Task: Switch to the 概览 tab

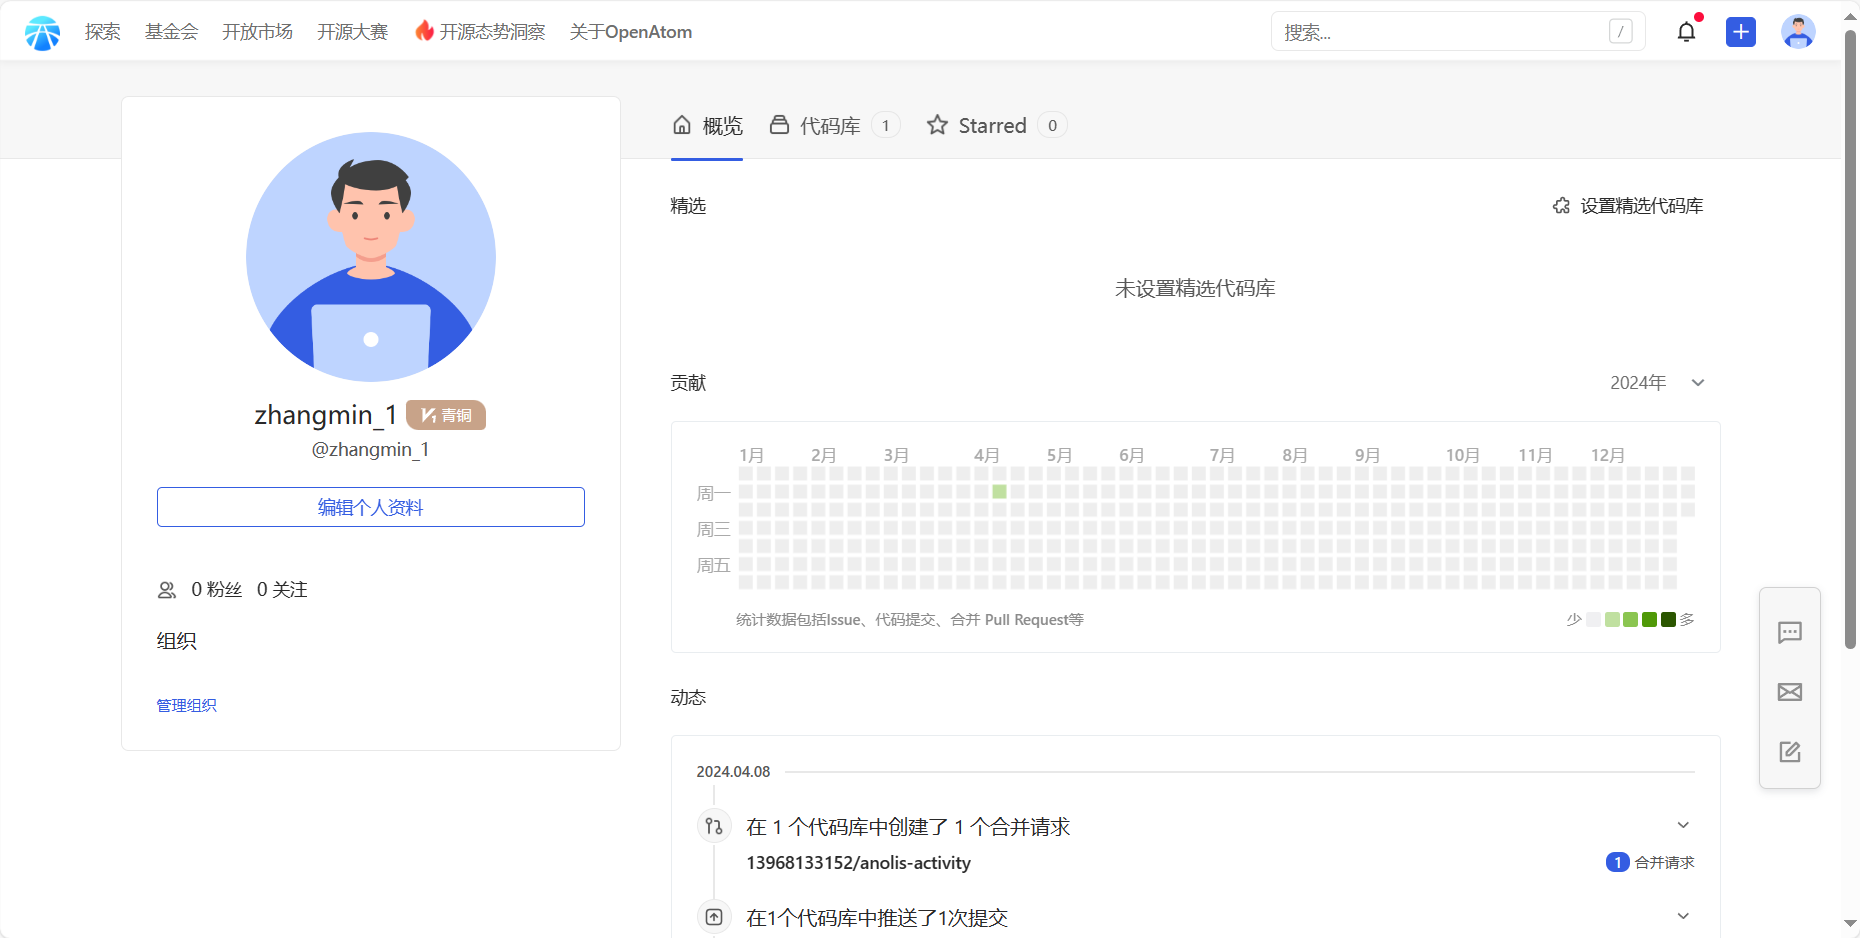Action: 707,126
